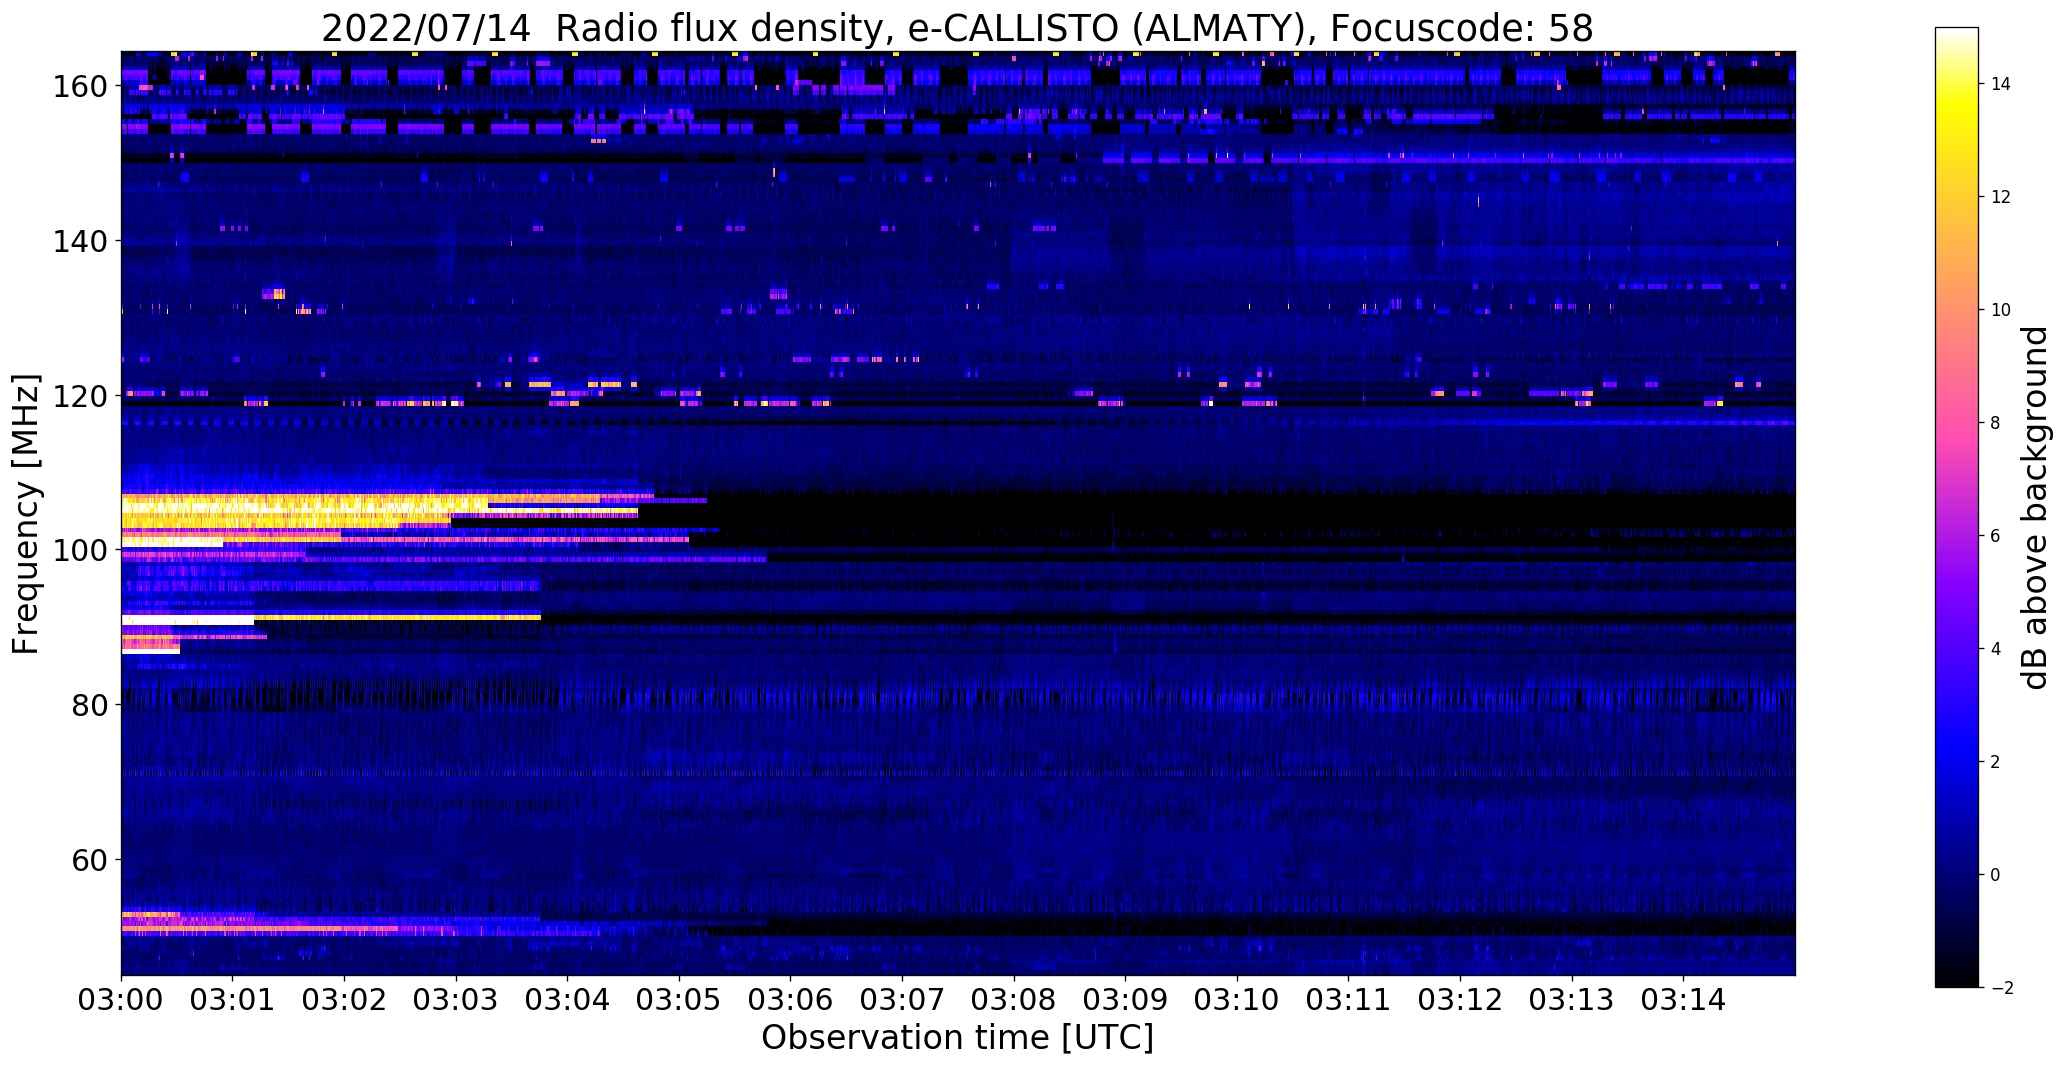This screenshot has width=2066, height=1067.
Task: Click the 140 frequency tick label
Action: [x=80, y=241]
